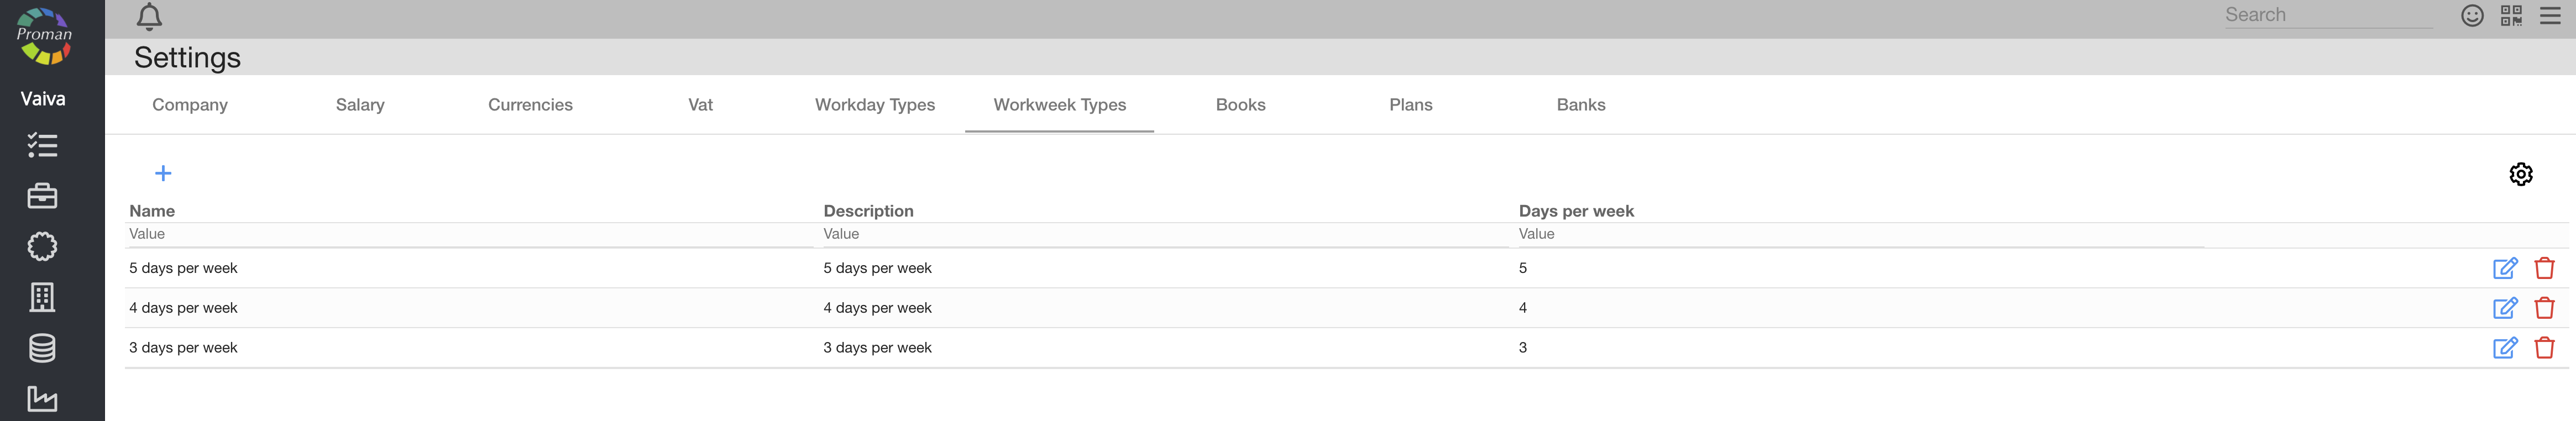
Task: Switch to the Workday Types tab
Action: tap(874, 105)
